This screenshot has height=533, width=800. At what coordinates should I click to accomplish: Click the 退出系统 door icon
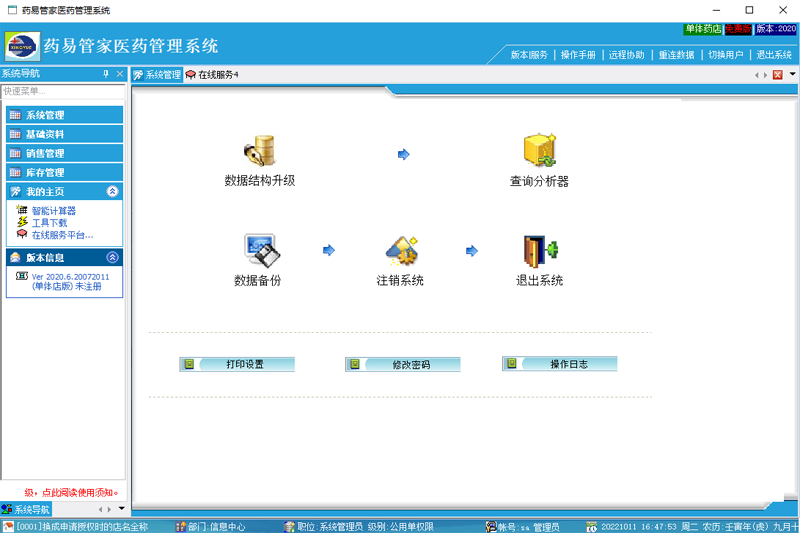[540, 251]
